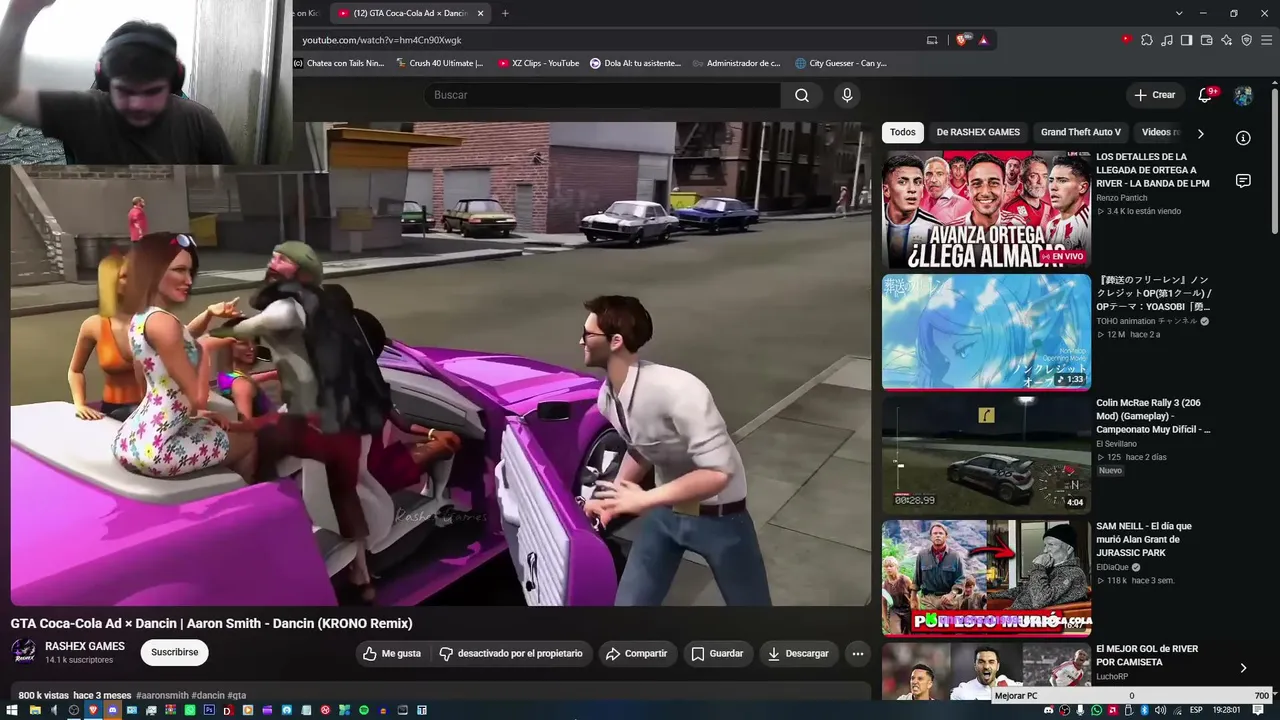
Task: Click the ESP language indicator in taskbar
Action: tap(1196, 710)
